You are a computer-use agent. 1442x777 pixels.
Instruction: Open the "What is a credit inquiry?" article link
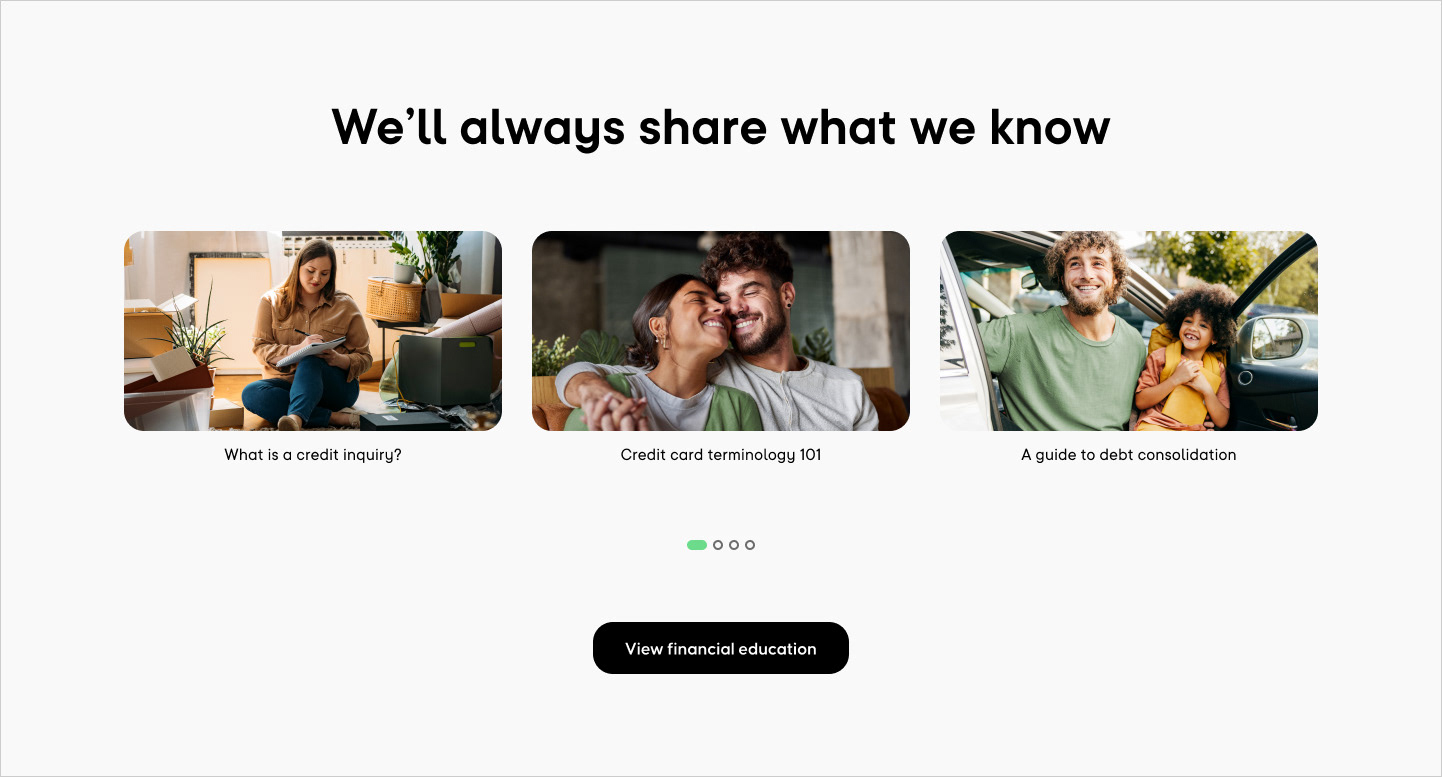pyautogui.click(x=313, y=454)
